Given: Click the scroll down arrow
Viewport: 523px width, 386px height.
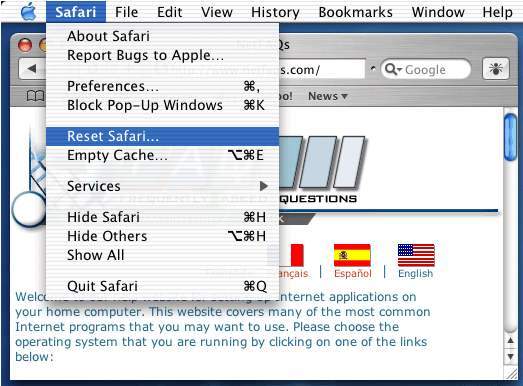Looking at the screenshot, I should tap(510, 357).
